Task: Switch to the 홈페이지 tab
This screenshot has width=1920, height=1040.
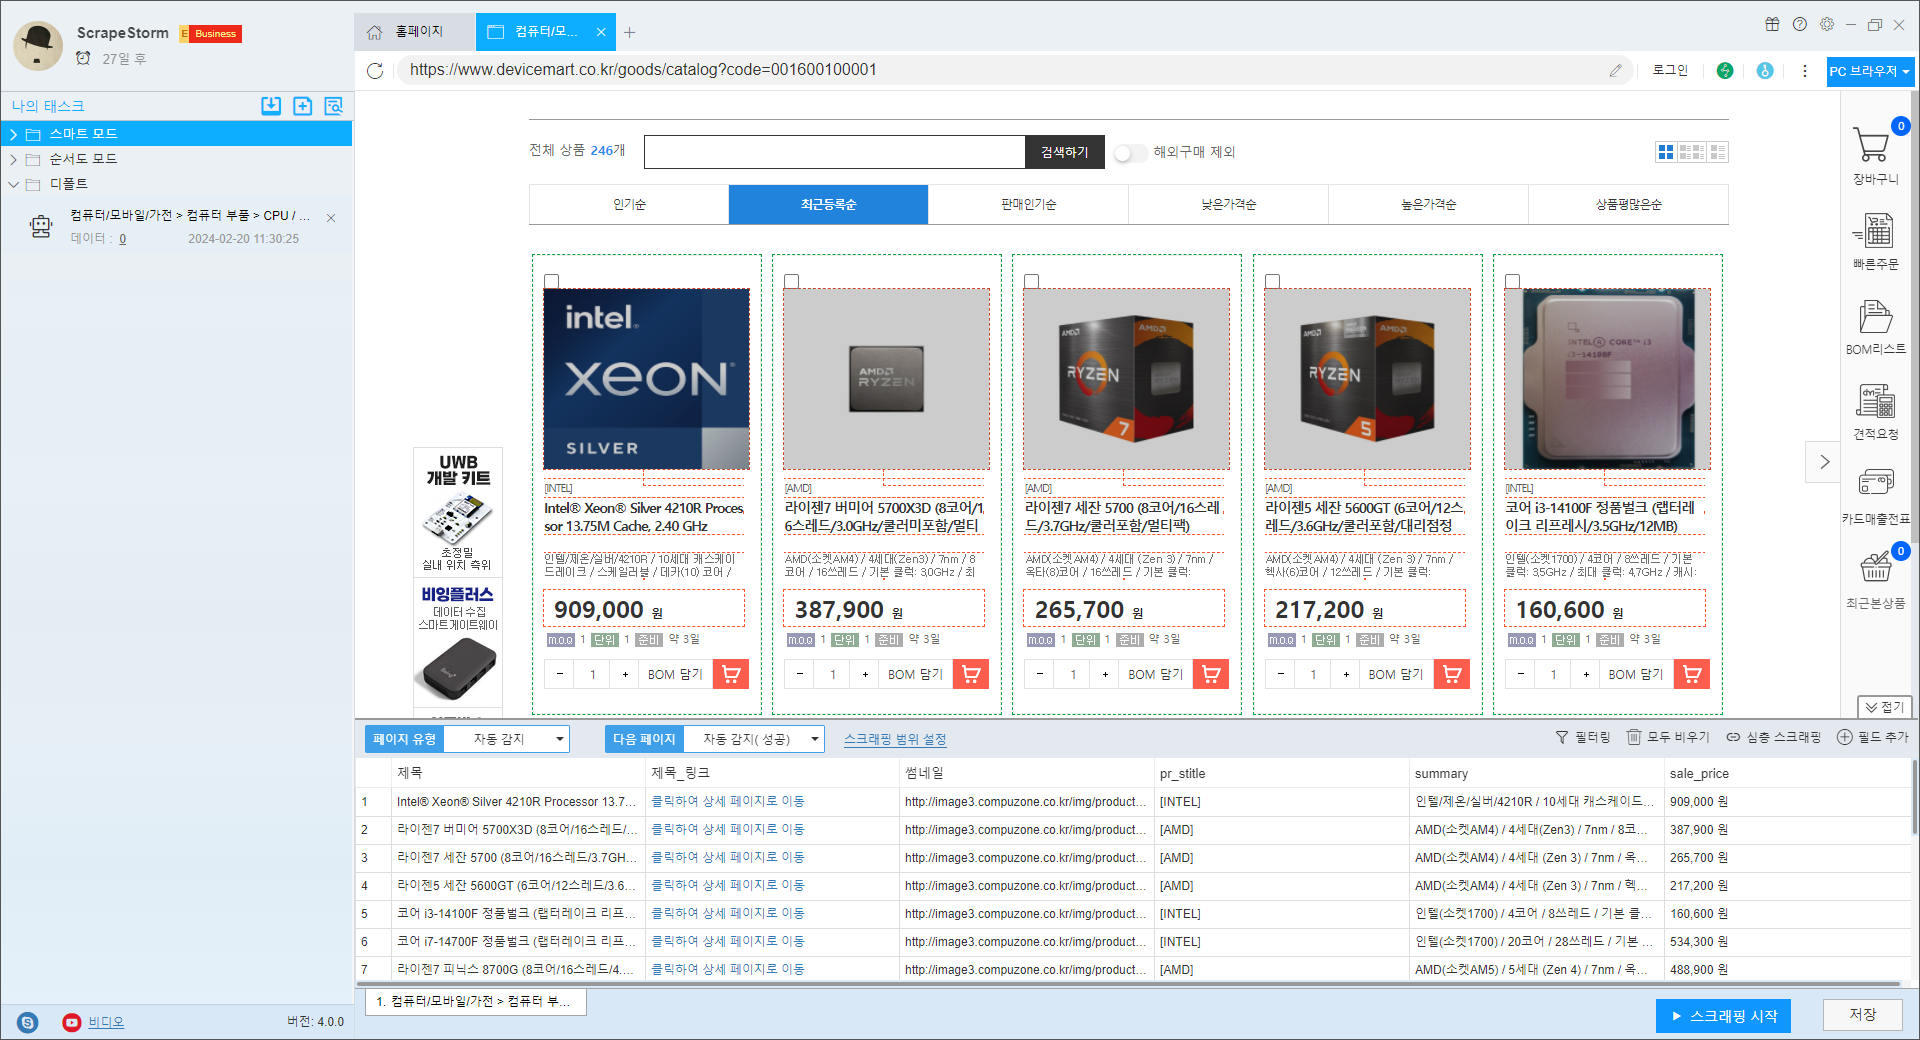Action: click(415, 32)
